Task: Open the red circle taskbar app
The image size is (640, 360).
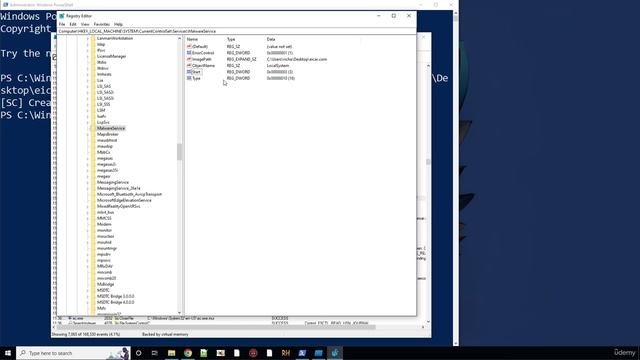Action: pyautogui.click(x=253, y=353)
